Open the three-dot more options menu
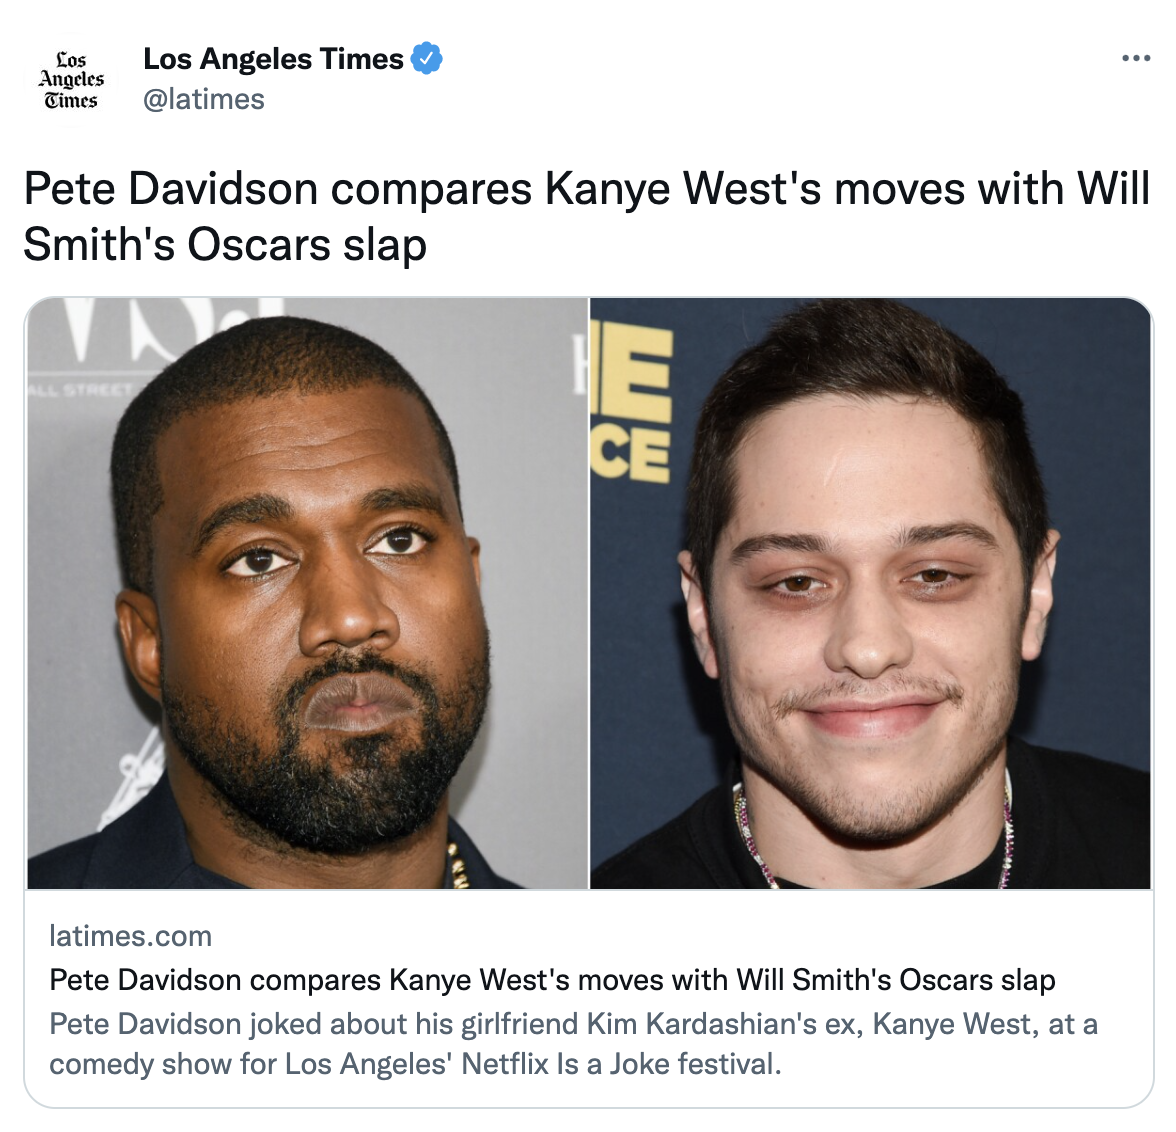This screenshot has height=1132, width=1176. click(x=1136, y=59)
